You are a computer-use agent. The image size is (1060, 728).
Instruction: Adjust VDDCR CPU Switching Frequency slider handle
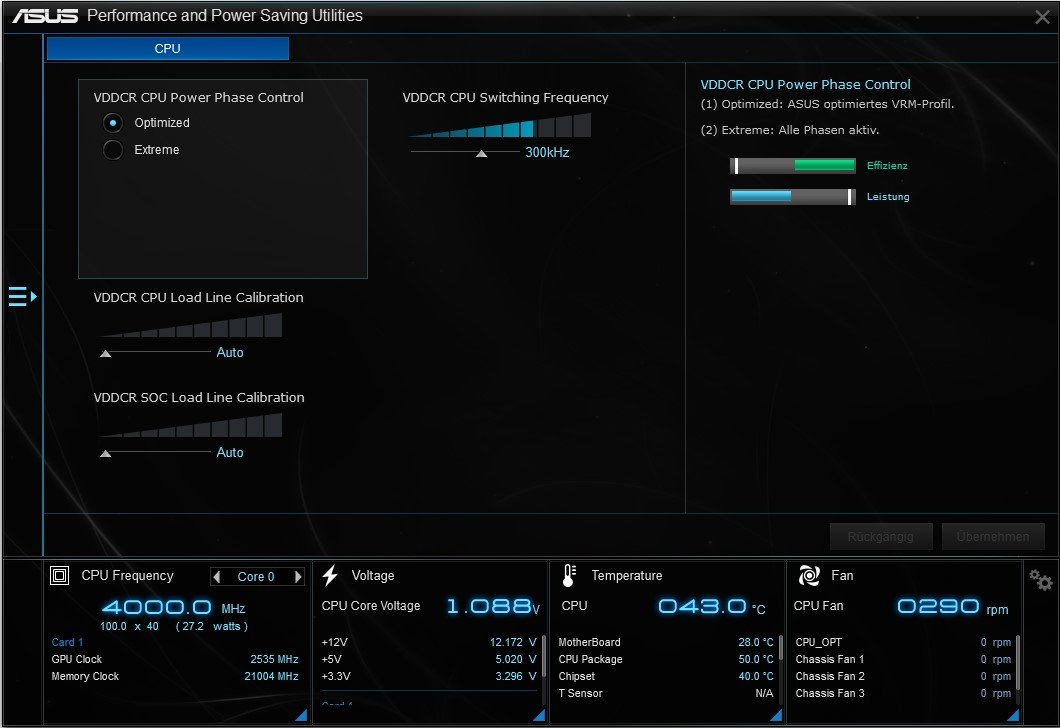tap(481, 153)
